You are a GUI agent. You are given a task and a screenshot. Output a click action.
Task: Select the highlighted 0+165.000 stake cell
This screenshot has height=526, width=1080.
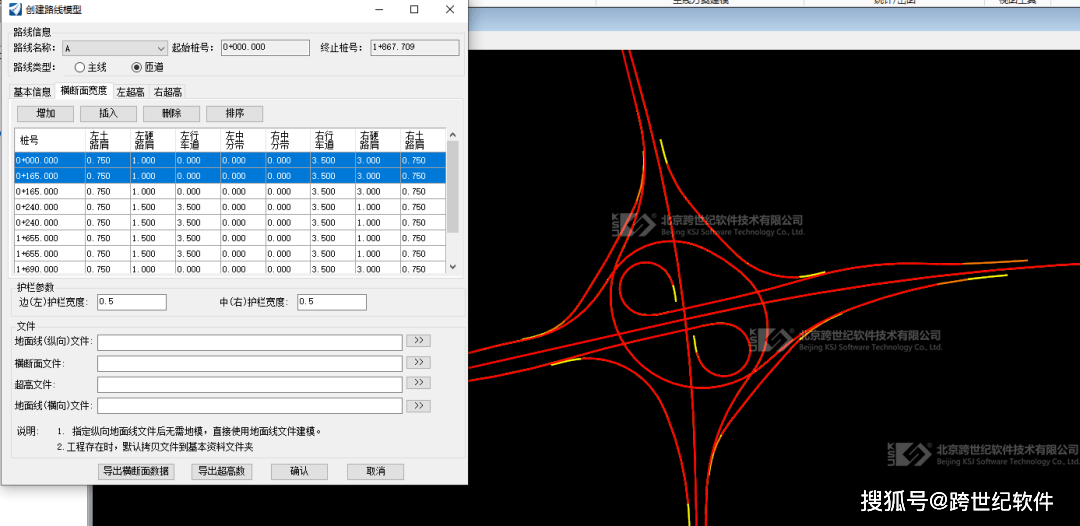pyautogui.click(x=50, y=176)
